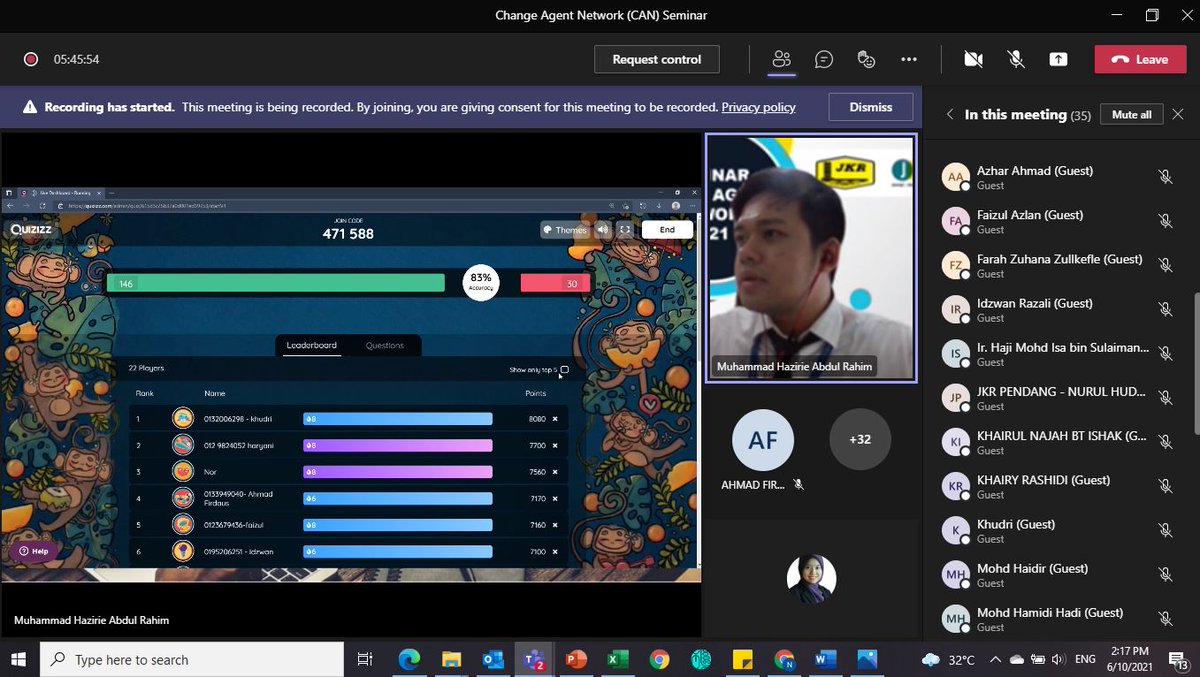Show hidden system tray icons
The height and width of the screenshot is (677, 1200).
994,660
